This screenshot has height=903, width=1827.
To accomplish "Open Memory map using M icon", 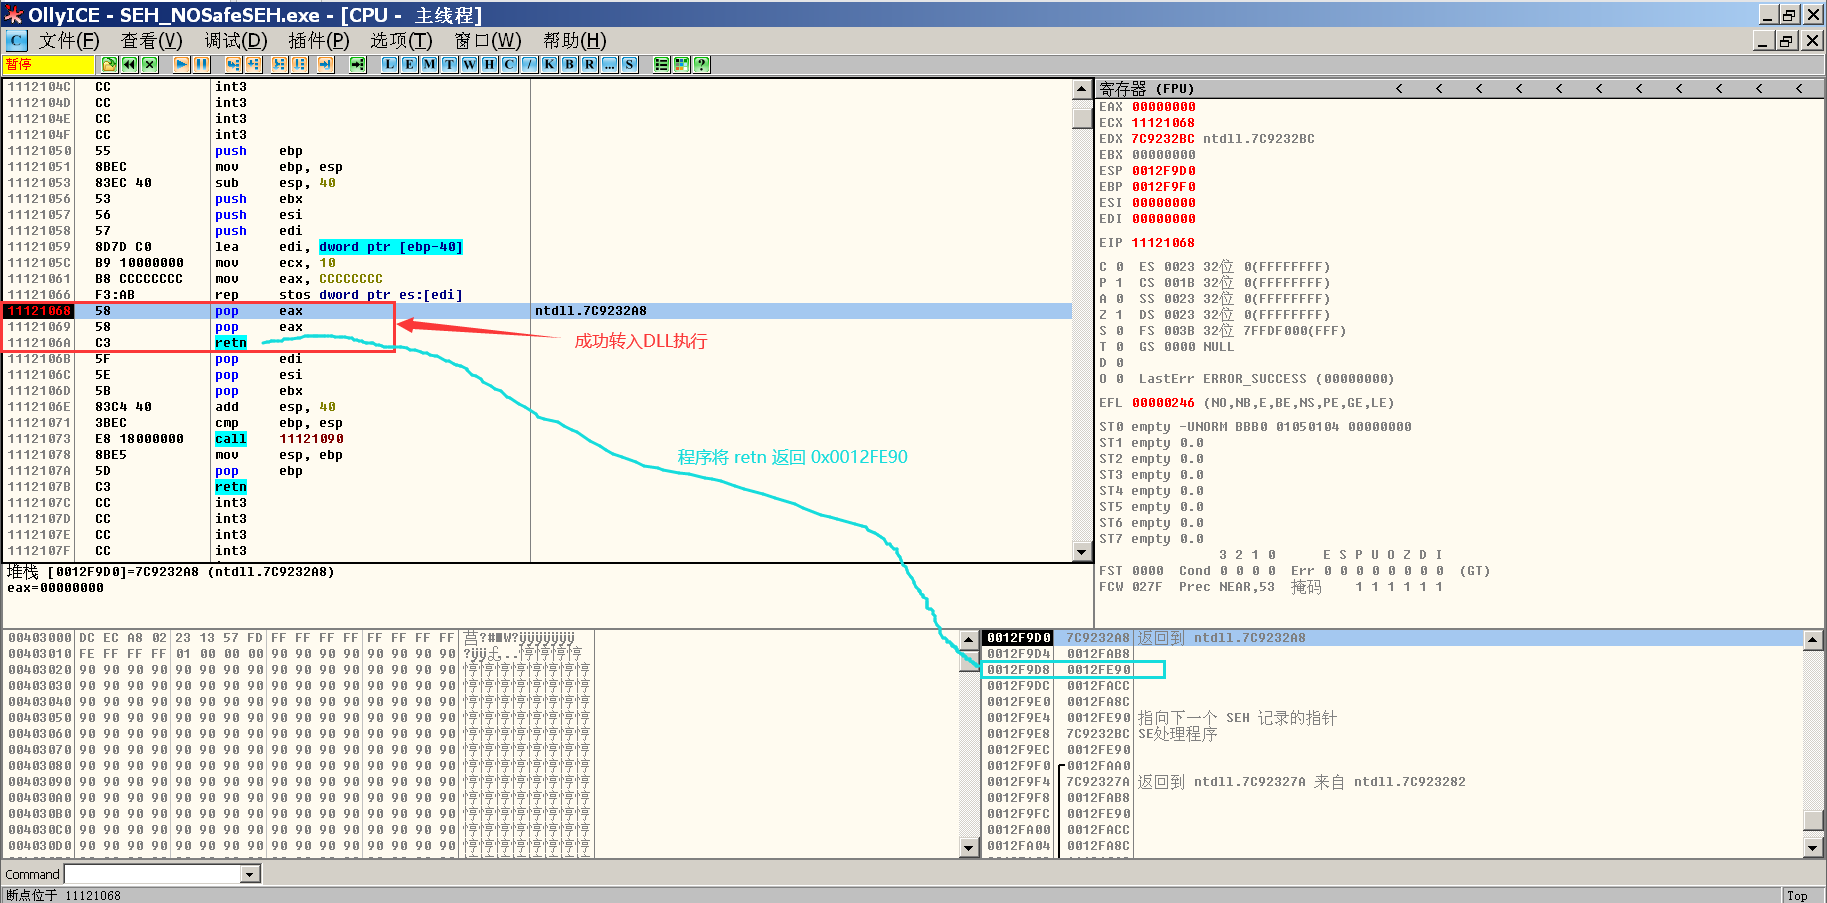I will pyautogui.click(x=429, y=64).
